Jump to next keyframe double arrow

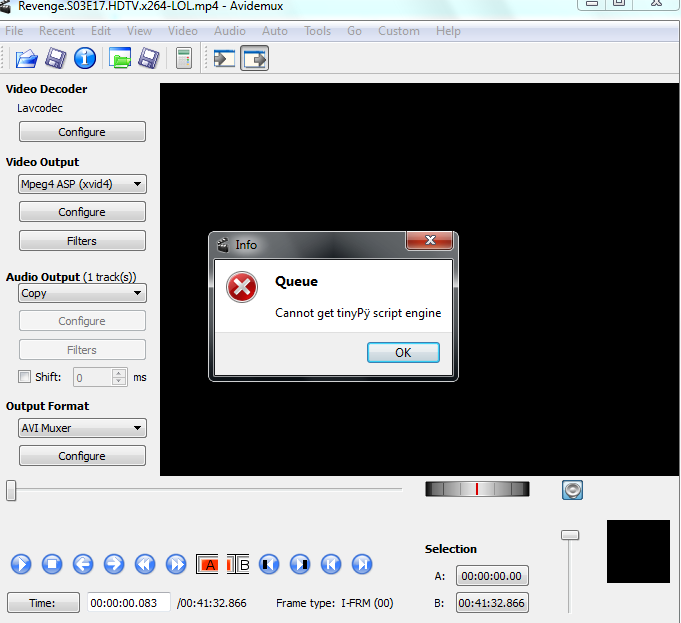pyautogui.click(x=176, y=564)
